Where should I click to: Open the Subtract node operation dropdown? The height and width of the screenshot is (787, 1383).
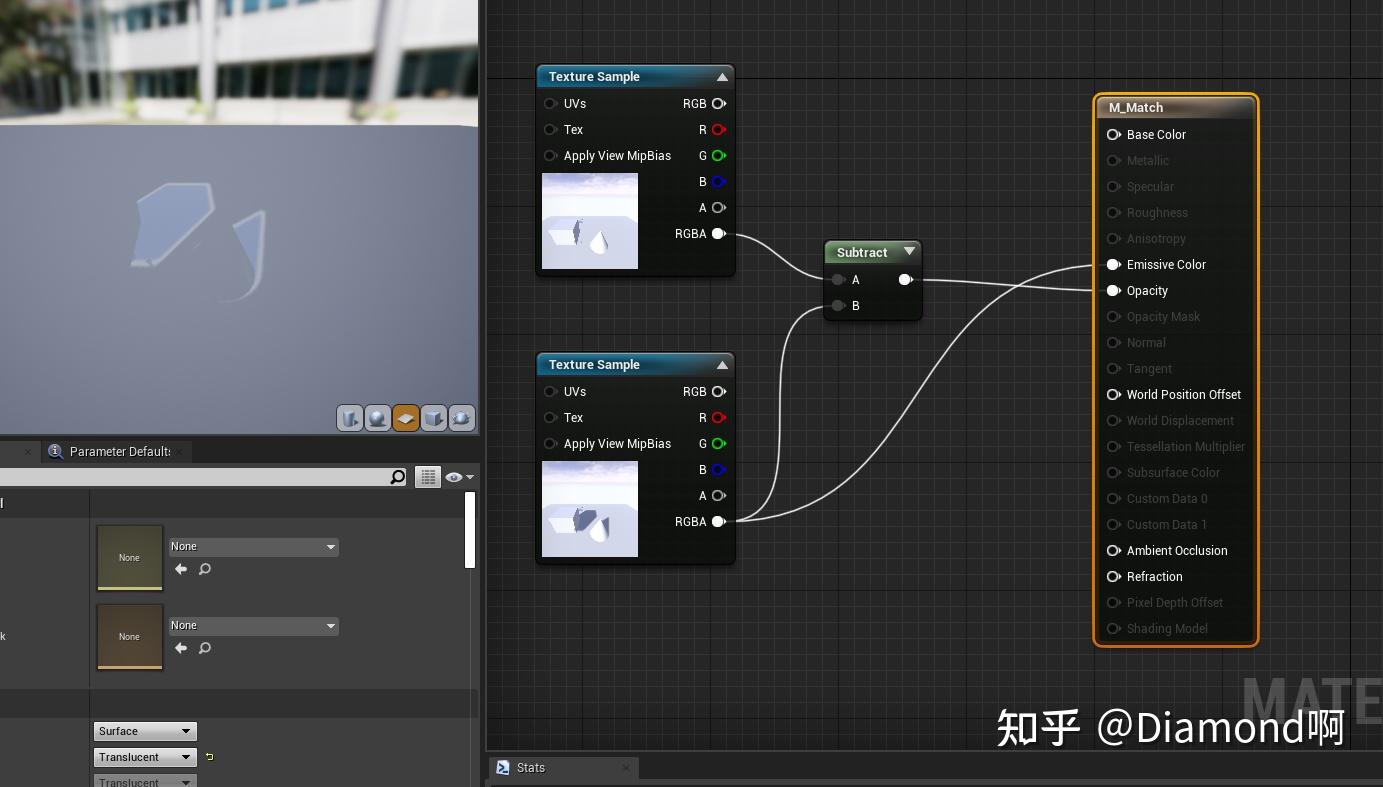[909, 252]
